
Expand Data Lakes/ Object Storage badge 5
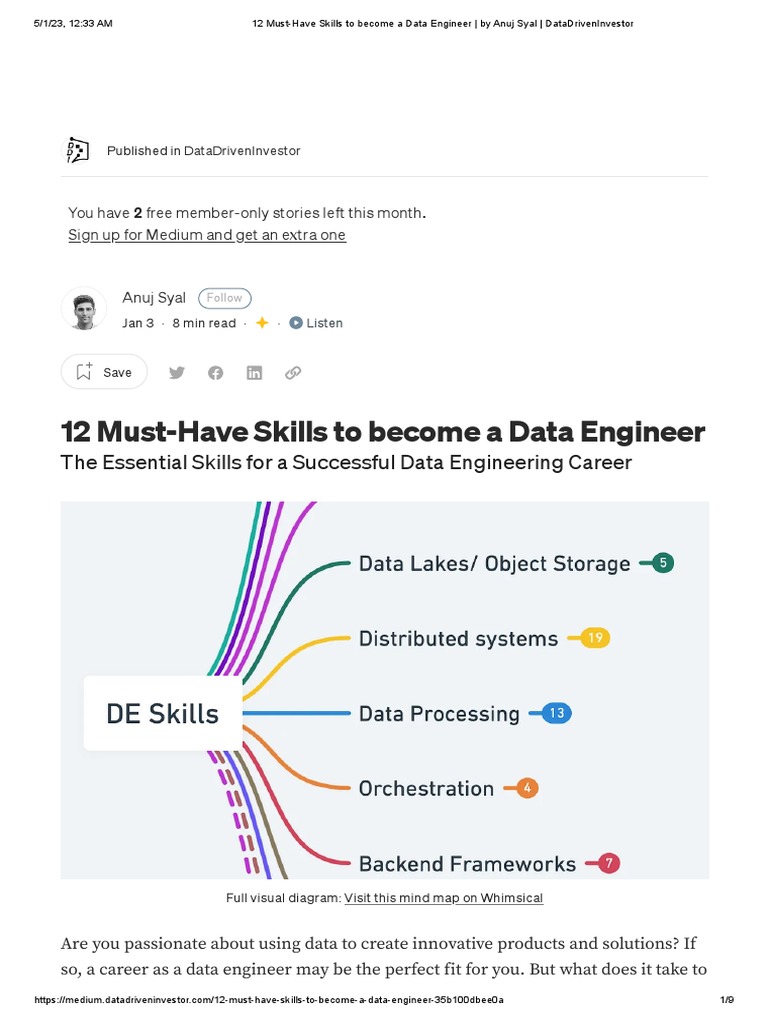click(662, 563)
